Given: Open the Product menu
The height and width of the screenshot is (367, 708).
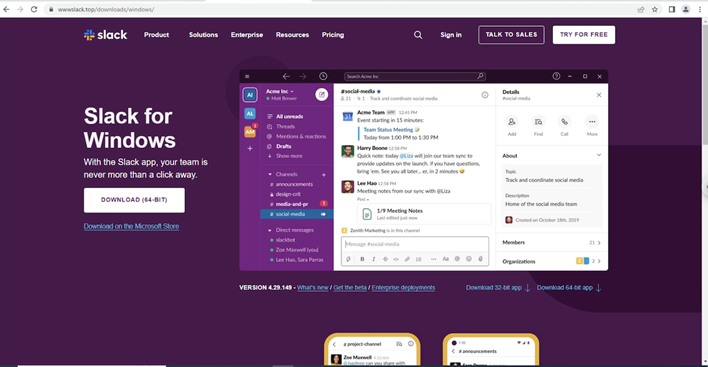Looking at the screenshot, I should coord(156,35).
